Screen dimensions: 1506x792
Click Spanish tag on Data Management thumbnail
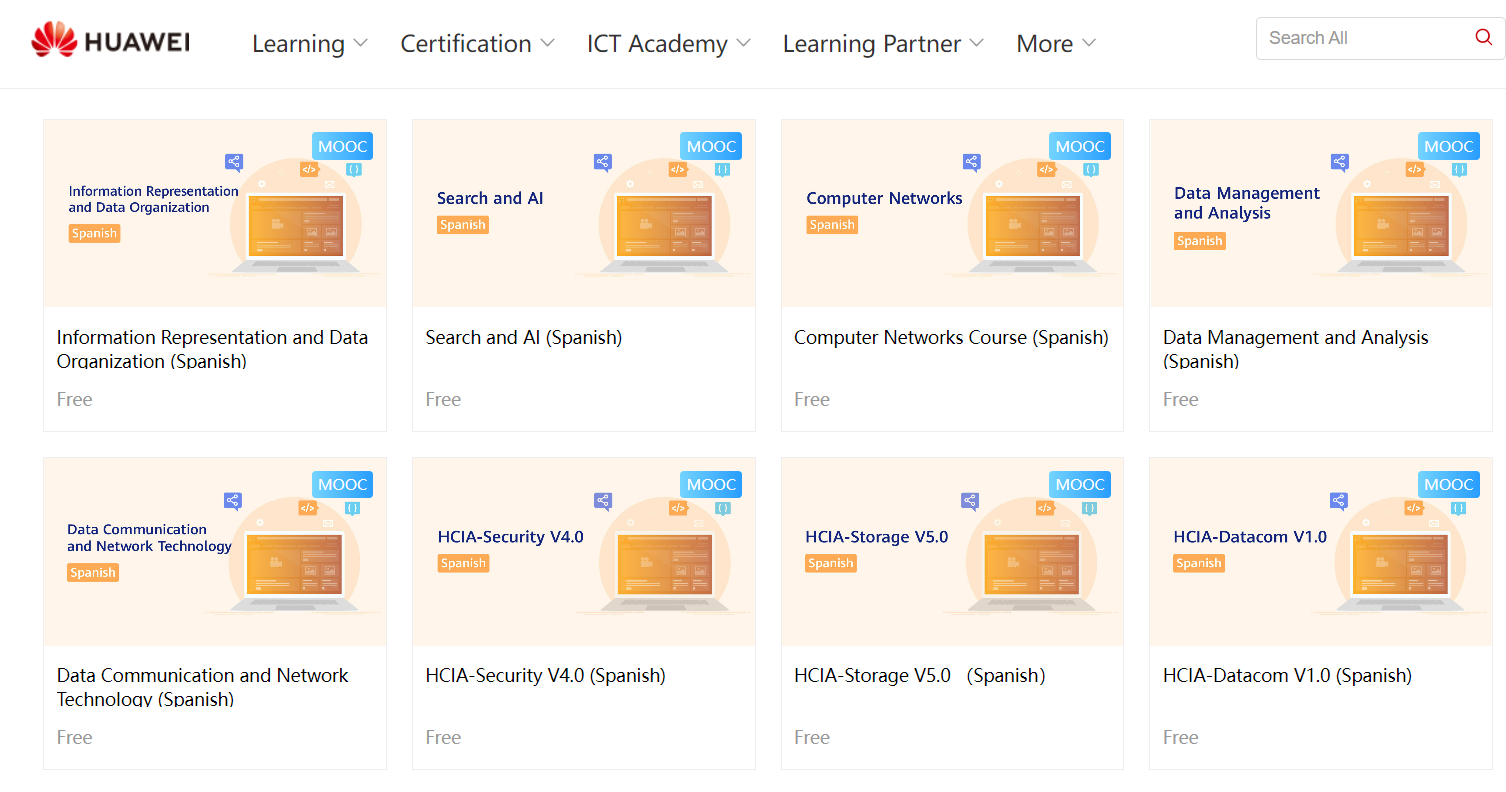pyautogui.click(x=1199, y=241)
